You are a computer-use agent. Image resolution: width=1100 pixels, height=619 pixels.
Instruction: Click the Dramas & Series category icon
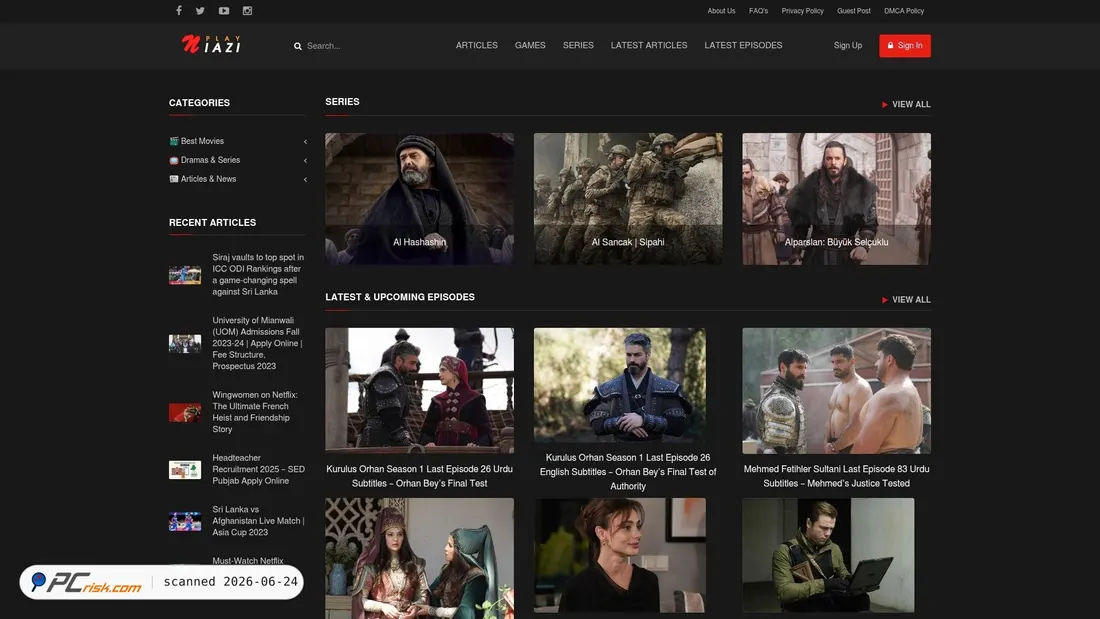tap(174, 160)
